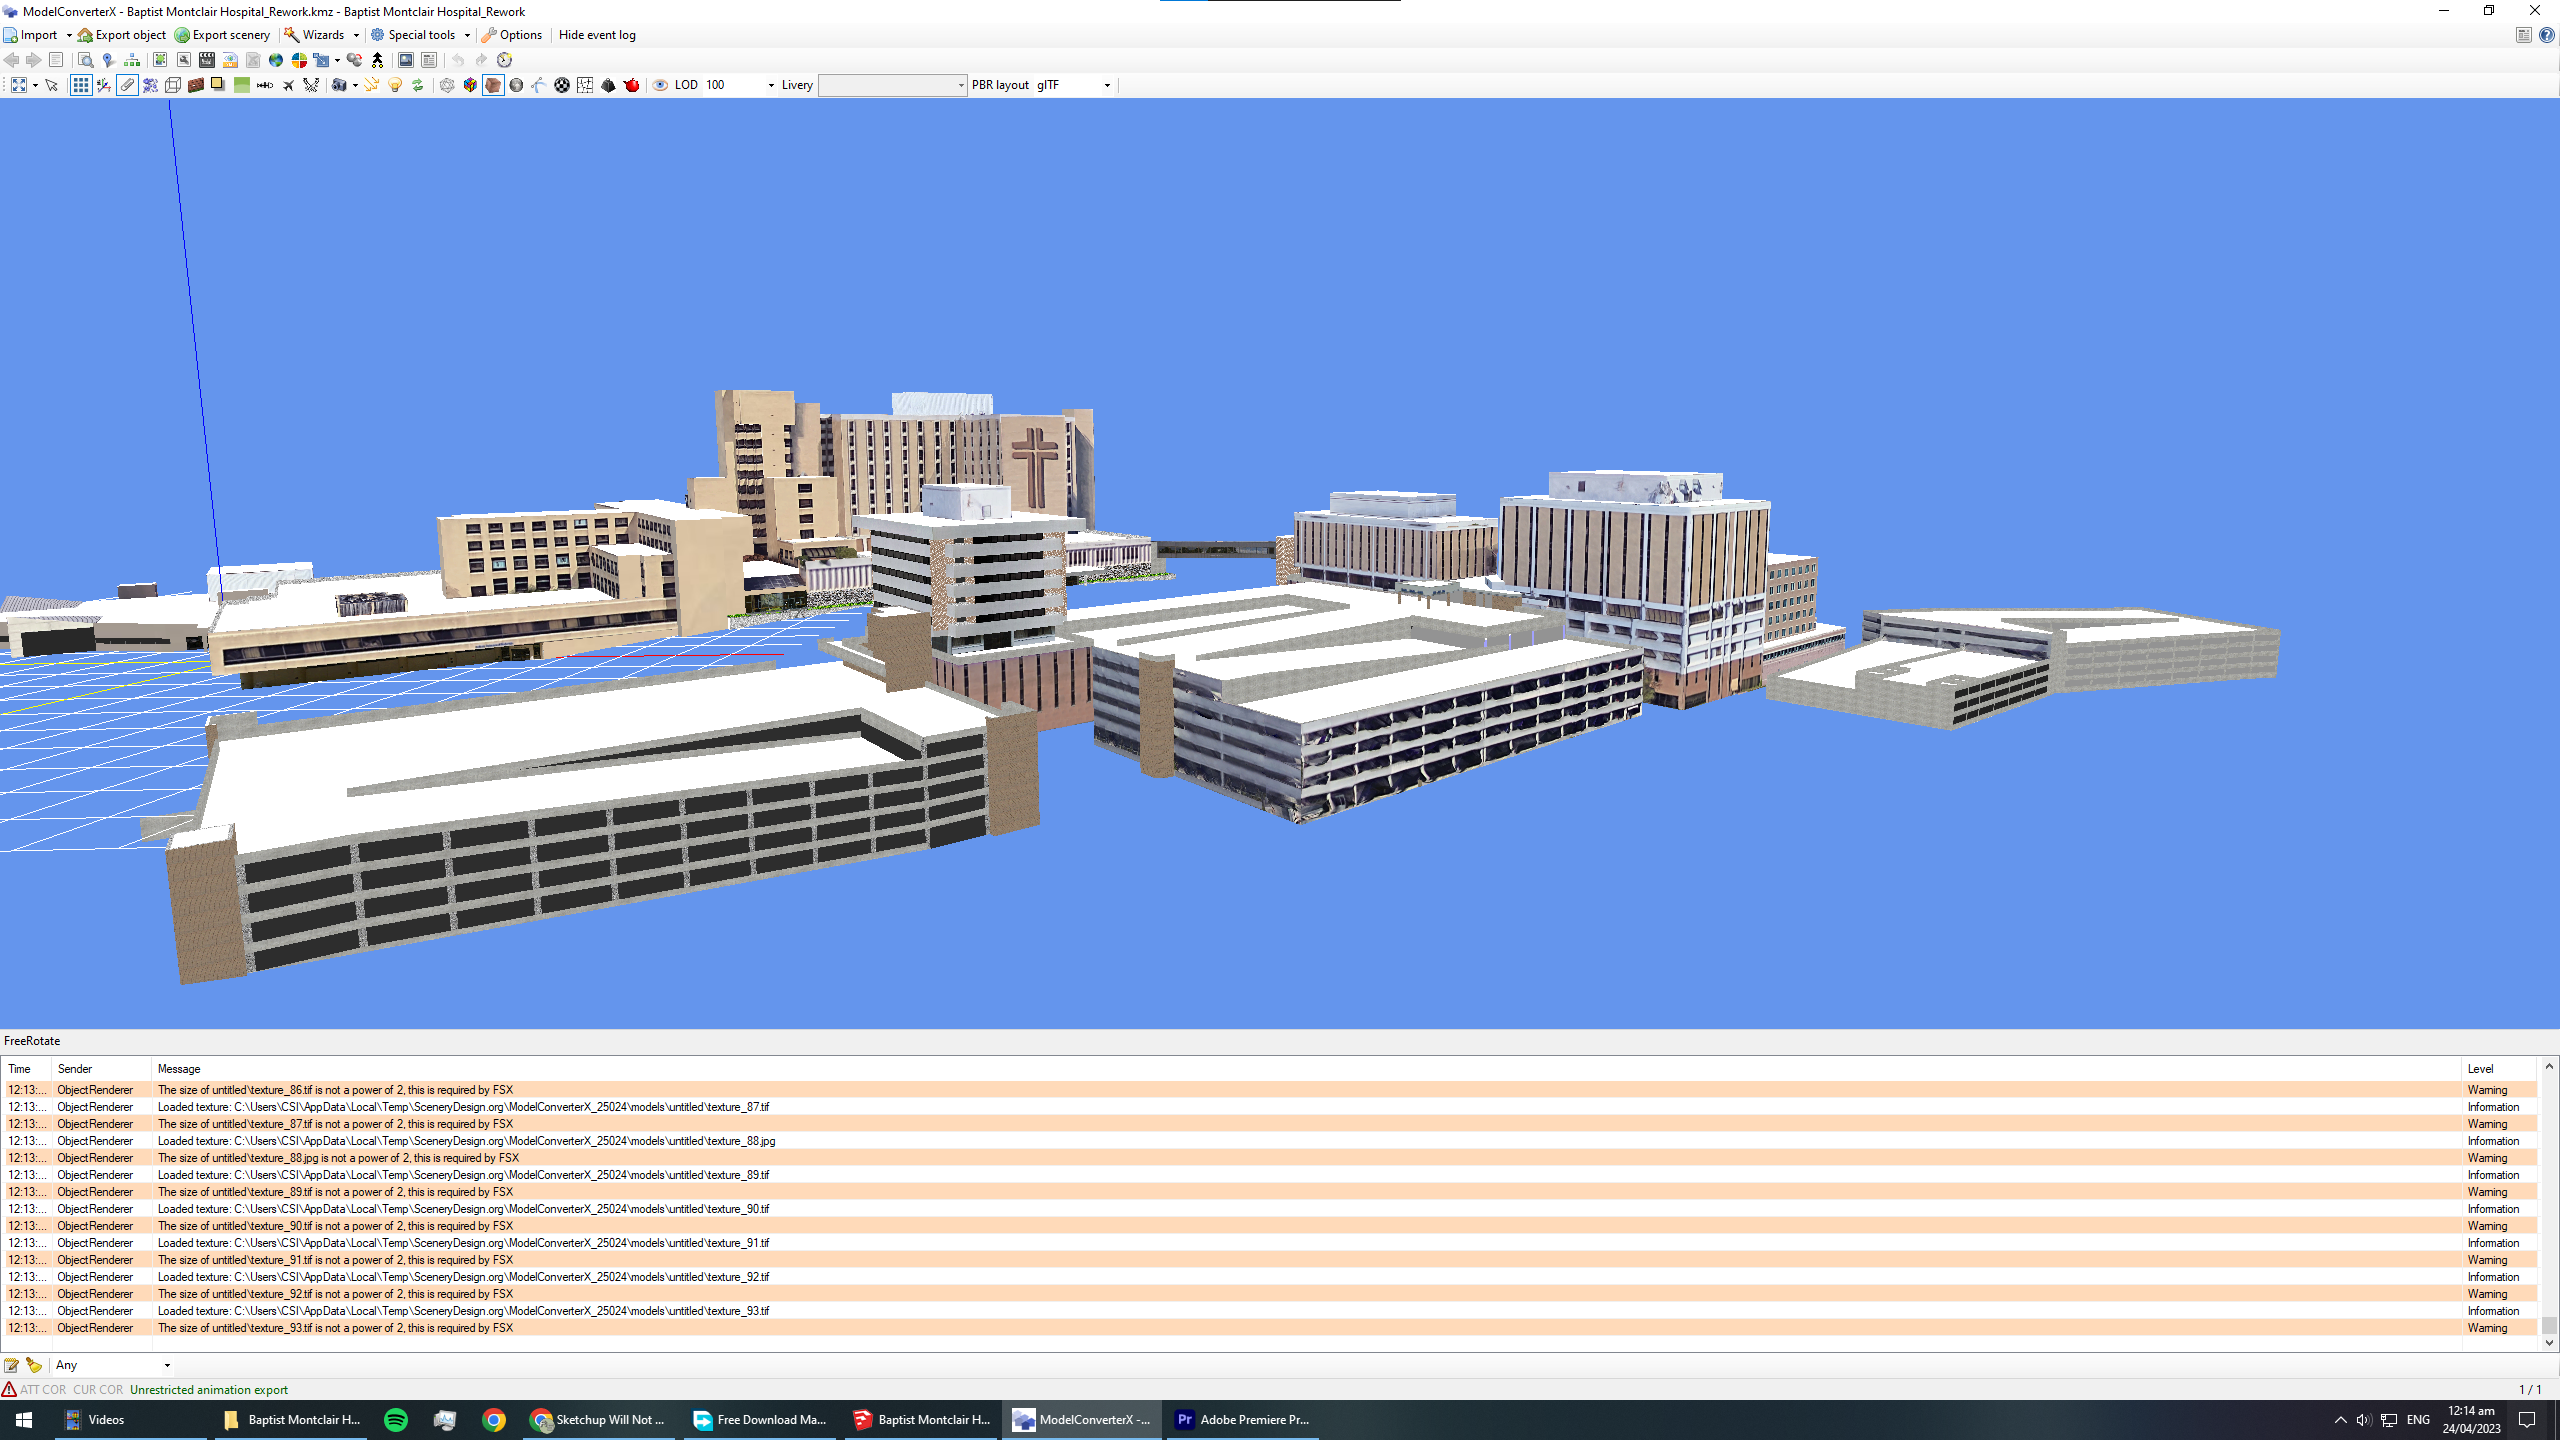The image size is (2560, 1440).
Task: Click the hierarchy tree editor icon
Action: pyautogui.click(x=131, y=60)
